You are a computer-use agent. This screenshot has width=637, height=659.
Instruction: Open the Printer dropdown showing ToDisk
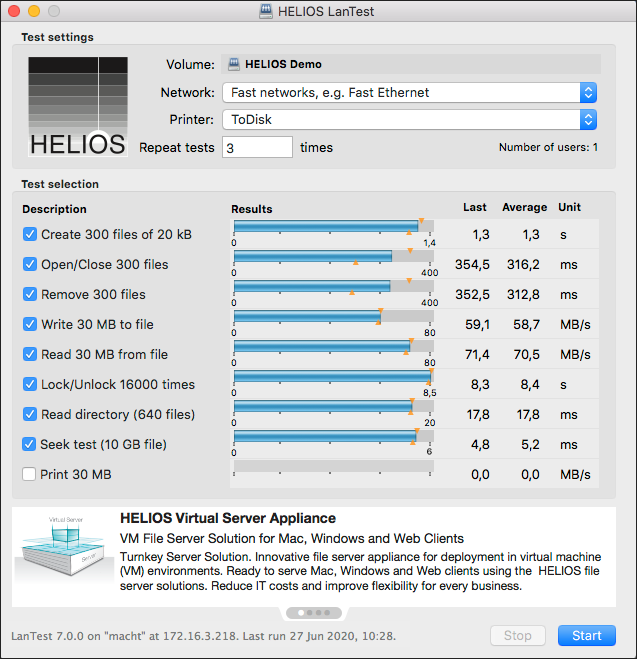(410, 120)
